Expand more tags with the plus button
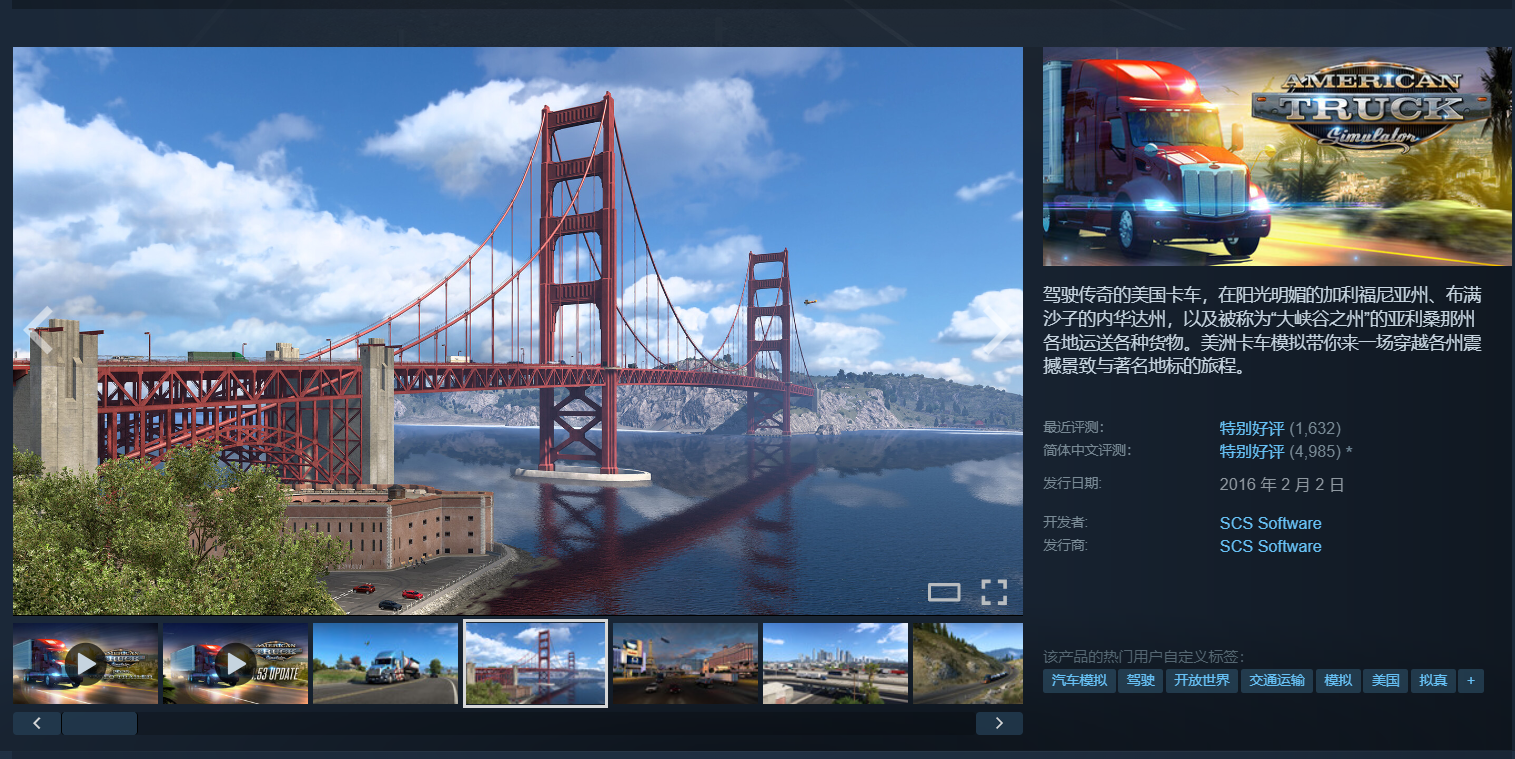Viewport: 1515px width, 759px height. tap(1470, 681)
